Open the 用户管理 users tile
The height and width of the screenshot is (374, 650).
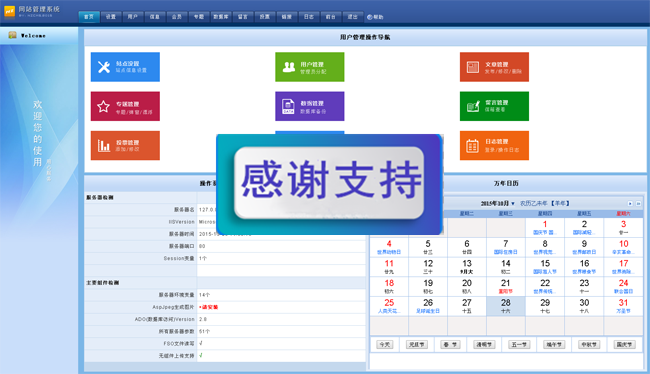point(310,67)
